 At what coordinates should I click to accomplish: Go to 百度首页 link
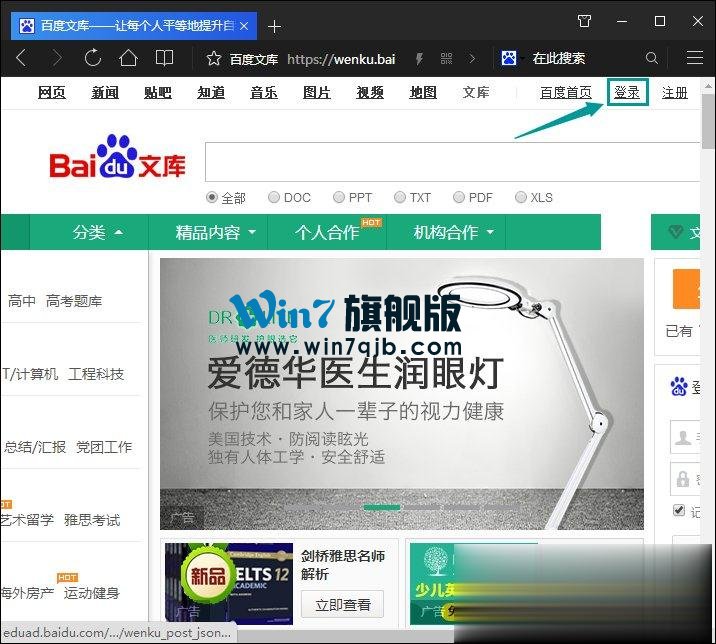pos(566,93)
